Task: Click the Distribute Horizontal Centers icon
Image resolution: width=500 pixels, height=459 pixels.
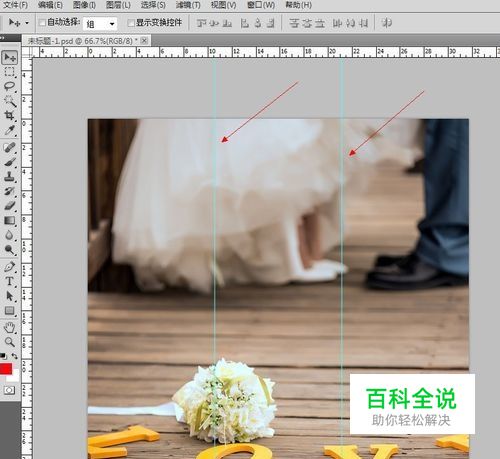Action: point(350,23)
